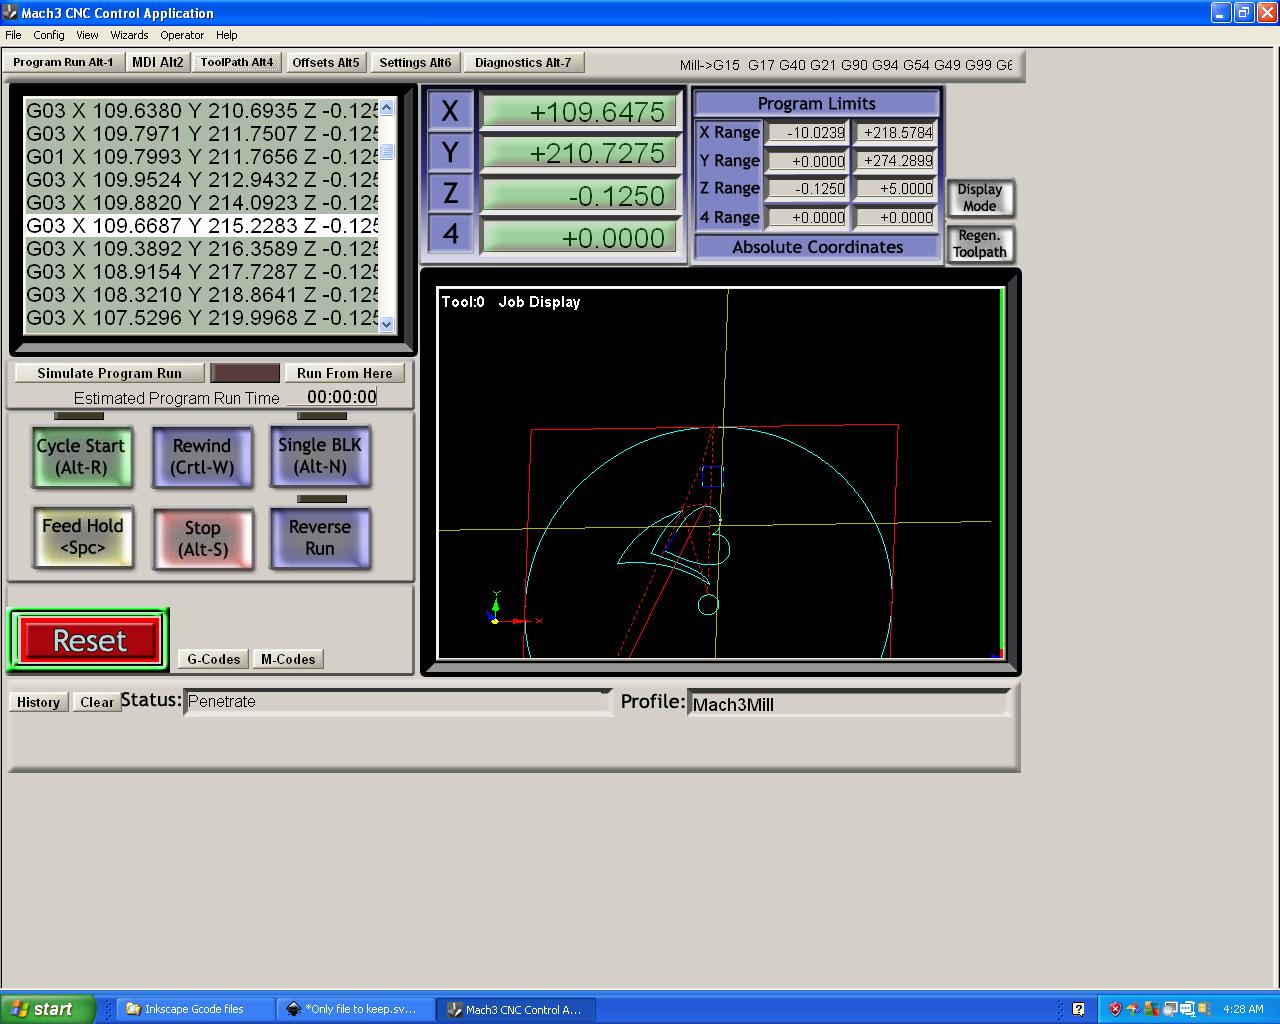Screen dimensions: 1280x1024
Task: Open the Windows start menu
Action: coord(48,1009)
